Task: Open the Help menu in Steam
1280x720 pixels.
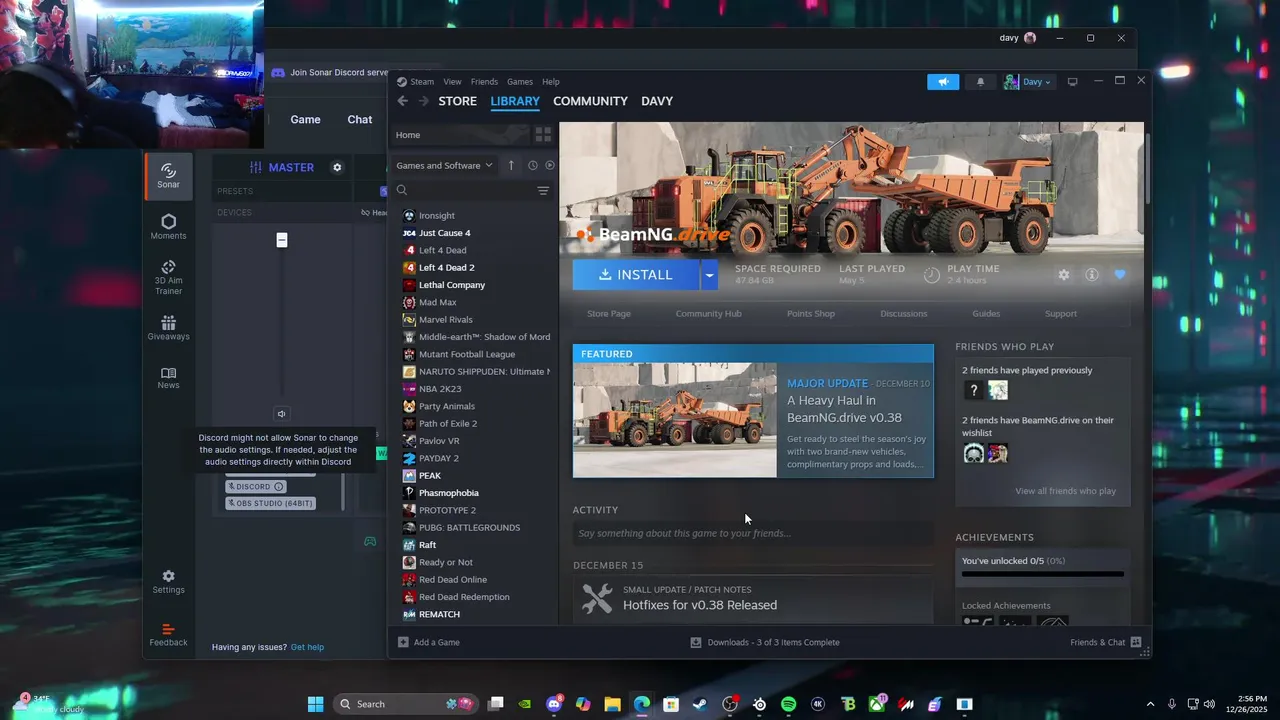Action: tap(551, 82)
